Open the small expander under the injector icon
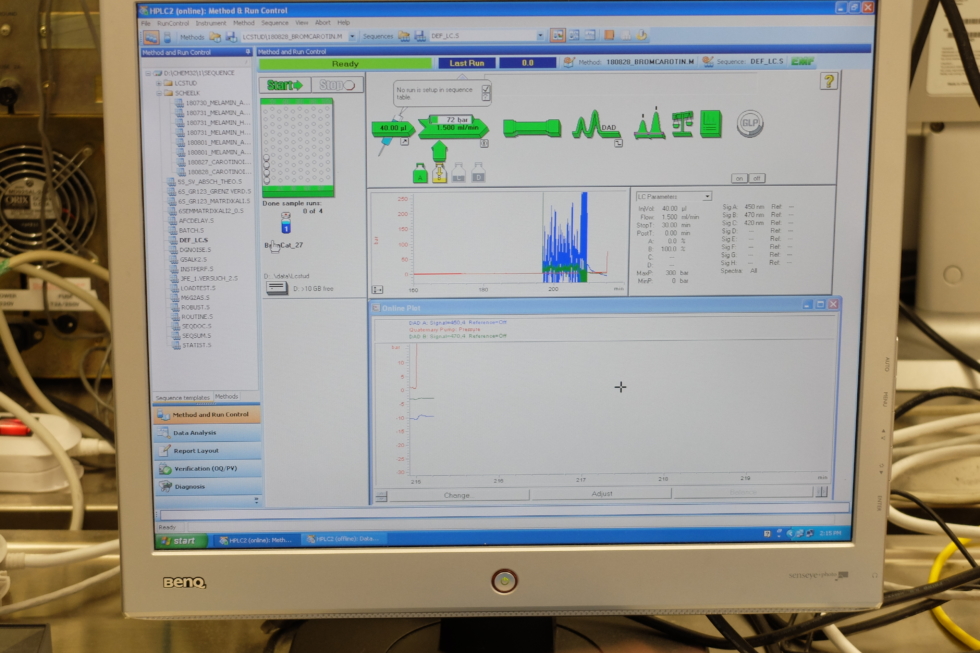The width and height of the screenshot is (980, 653). pyautogui.click(x=404, y=142)
